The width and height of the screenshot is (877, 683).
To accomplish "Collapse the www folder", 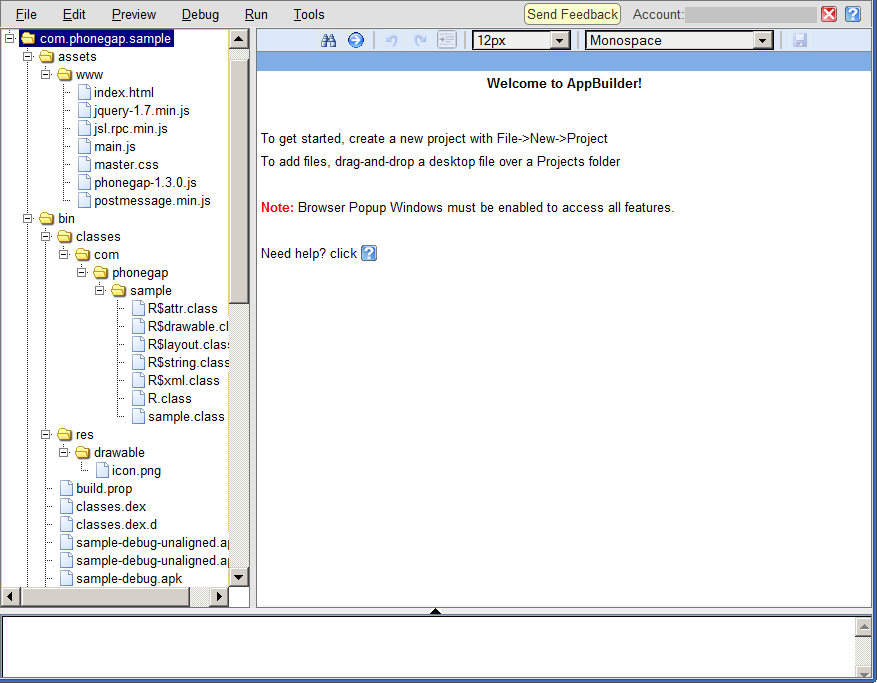I will coord(46,74).
